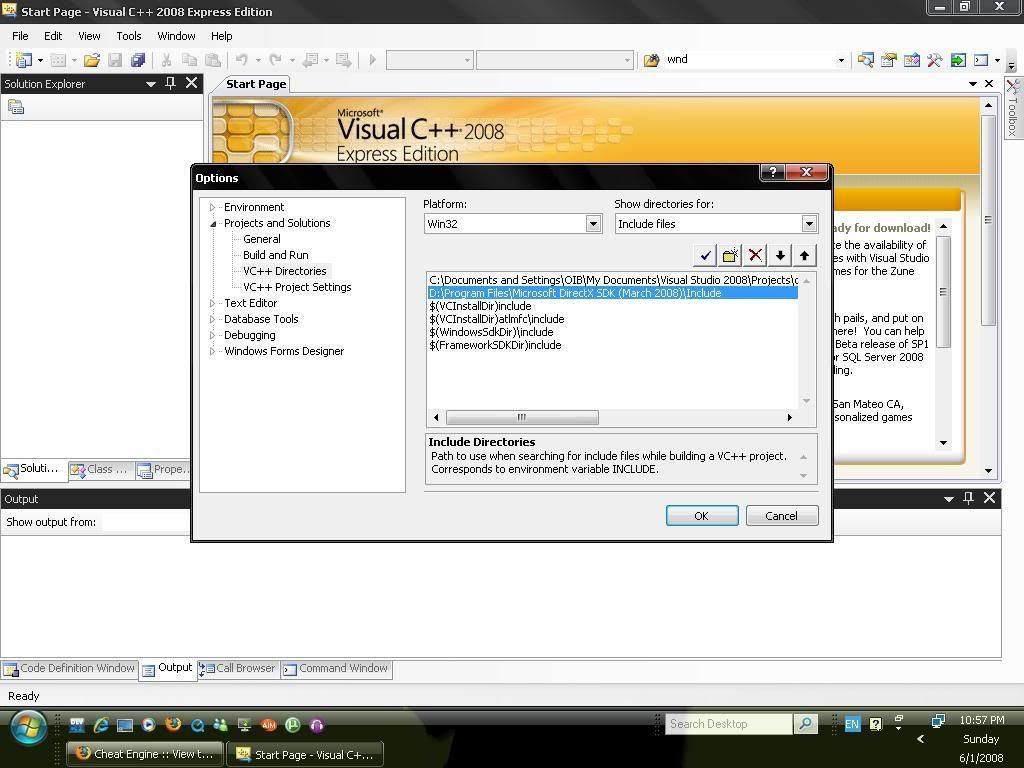The image size is (1024, 768).
Task: Switch to the Code Definition Window tab
Action: 69,669
